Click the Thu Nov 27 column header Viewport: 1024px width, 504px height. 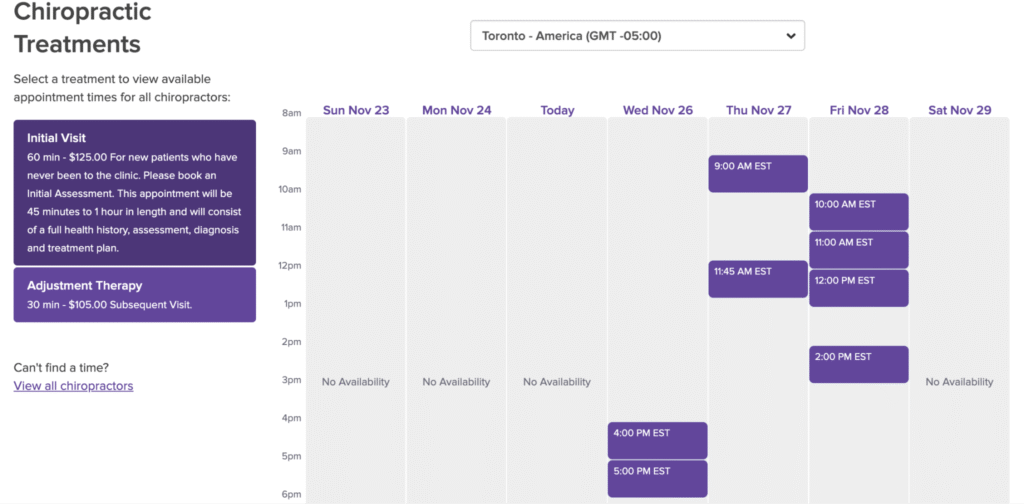coord(758,110)
